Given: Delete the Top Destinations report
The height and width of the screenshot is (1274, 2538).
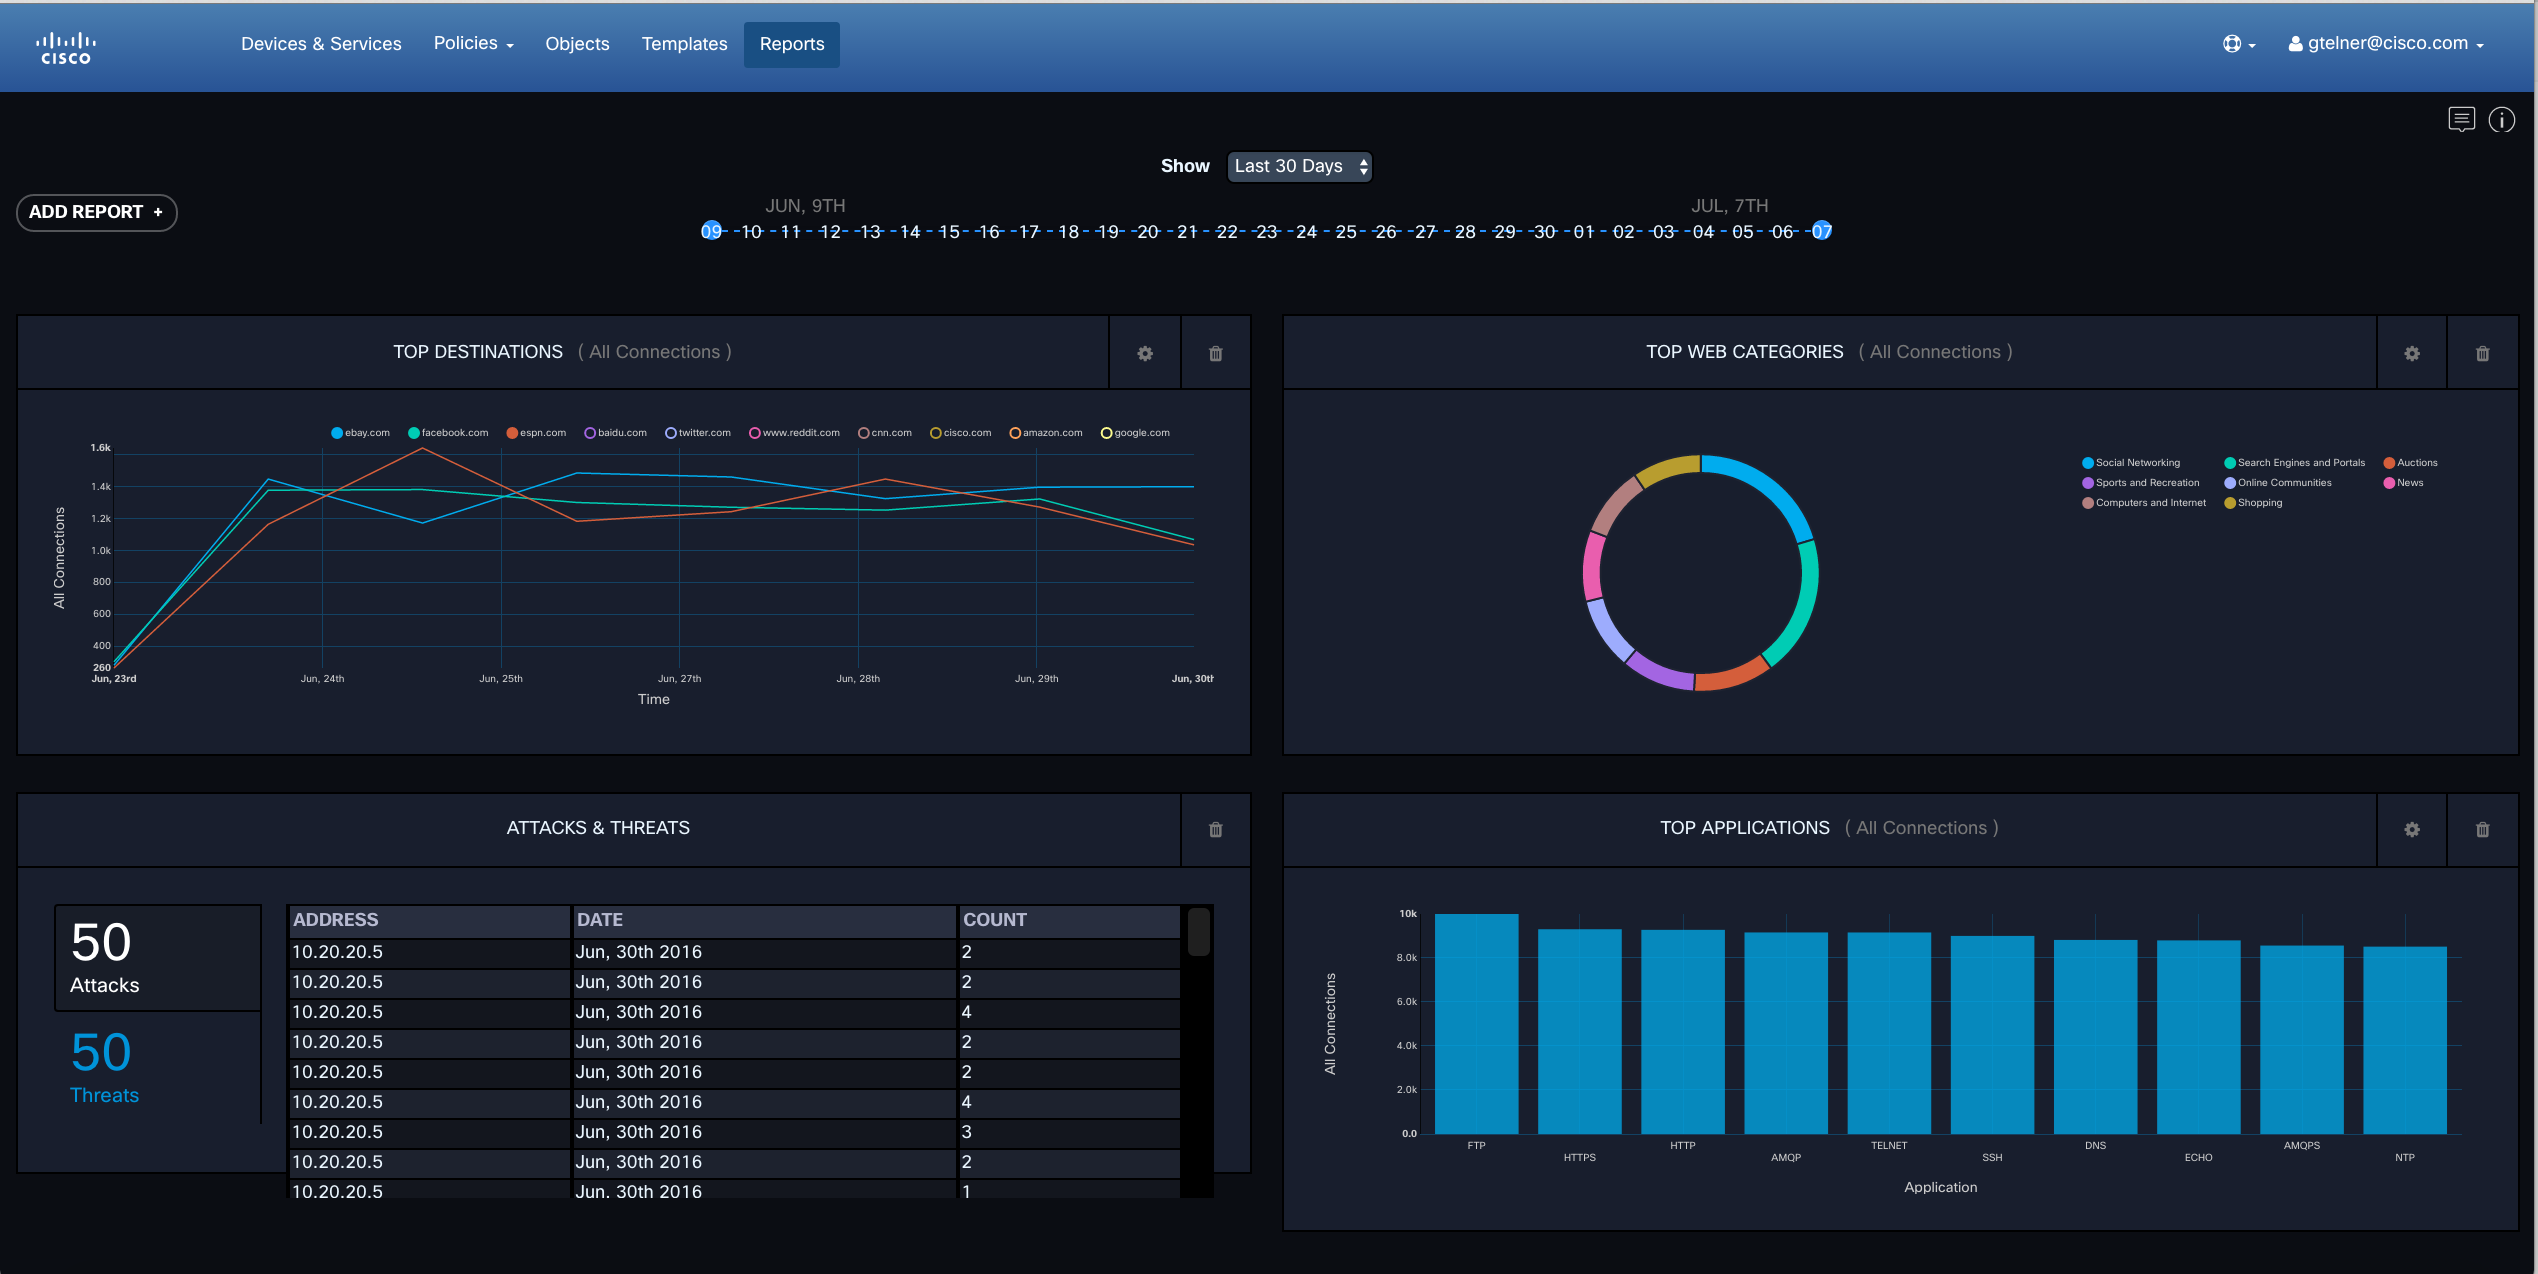Looking at the screenshot, I should click(x=1215, y=353).
